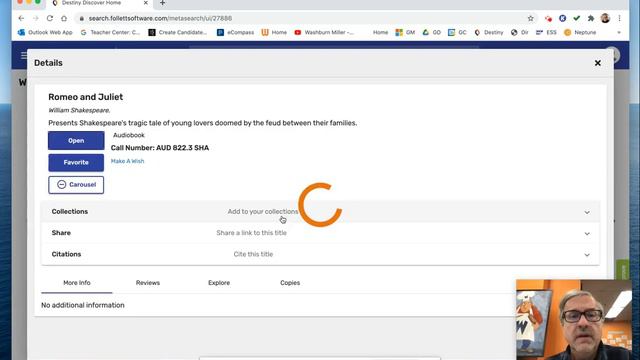
Task: Show more bookmarks overflow arrow
Action: (619, 32)
